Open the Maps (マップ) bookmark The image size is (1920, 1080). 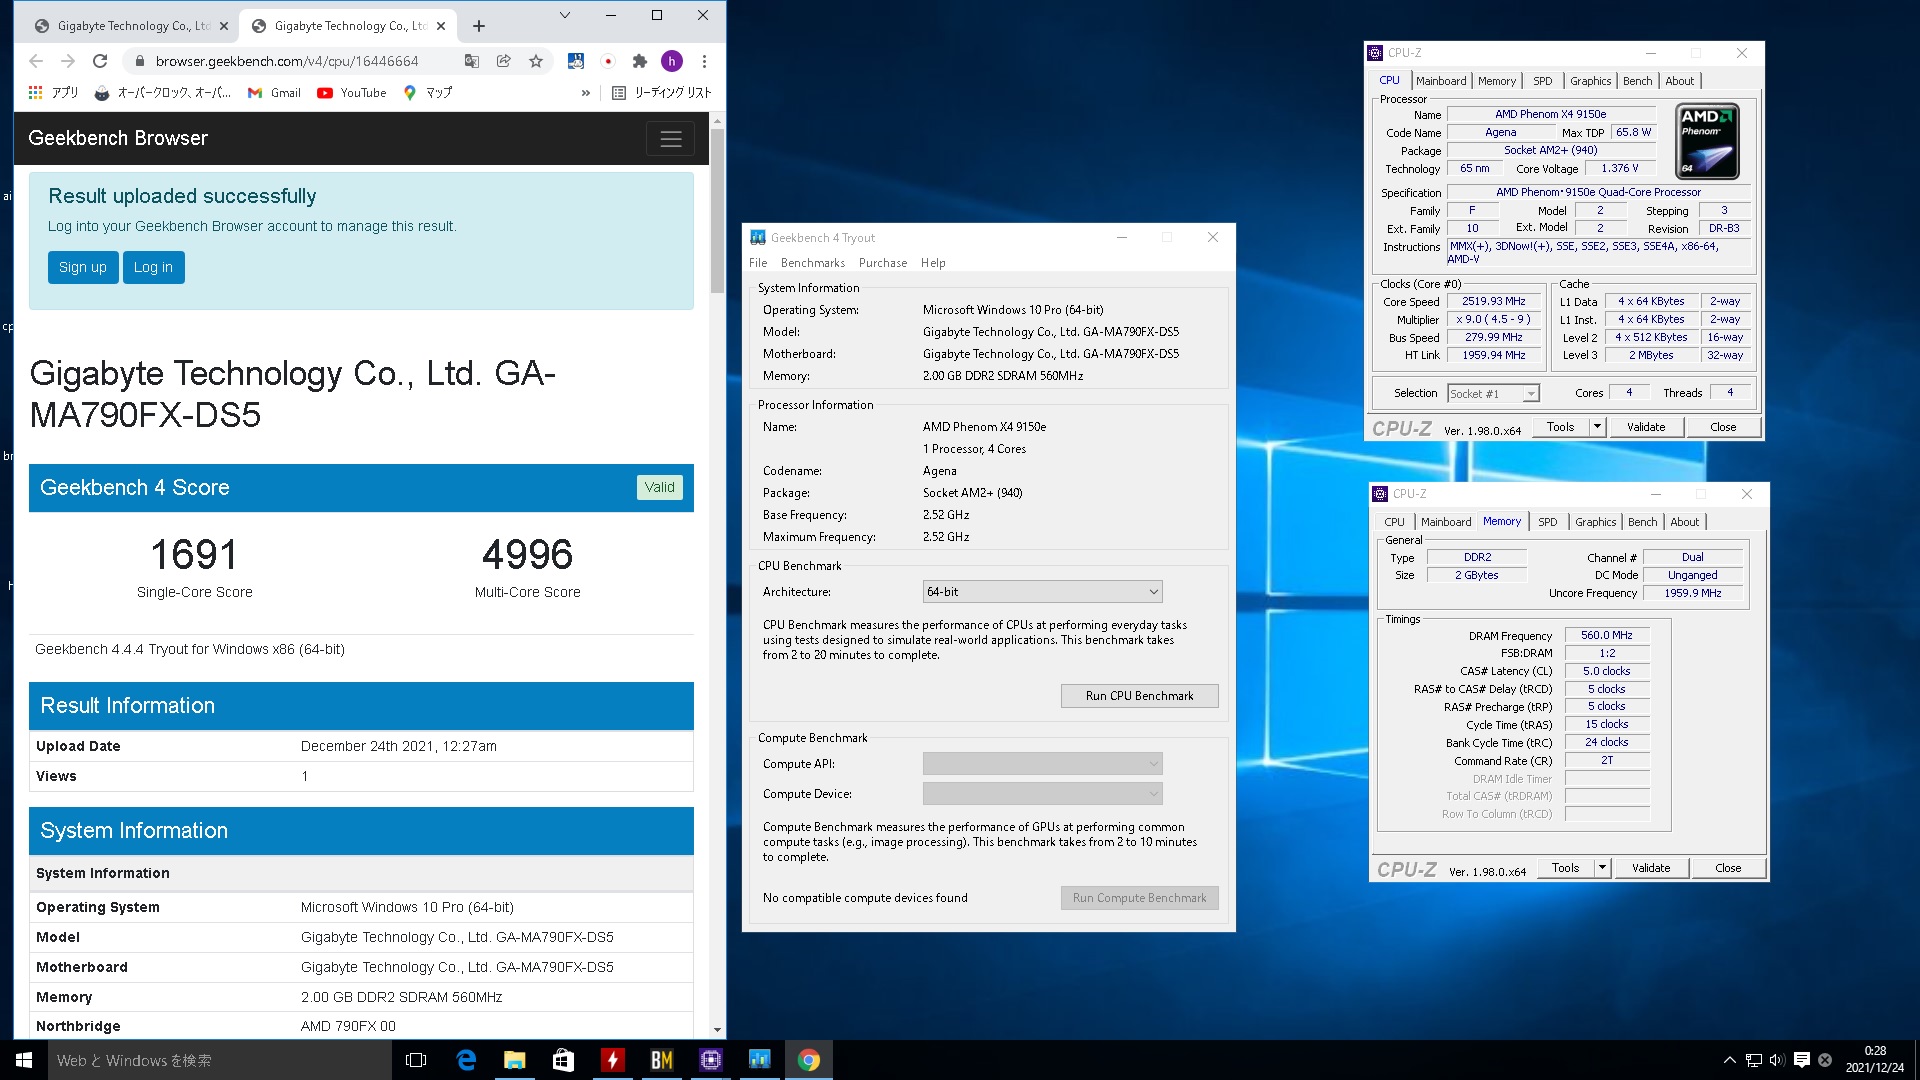click(x=428, y=92)
